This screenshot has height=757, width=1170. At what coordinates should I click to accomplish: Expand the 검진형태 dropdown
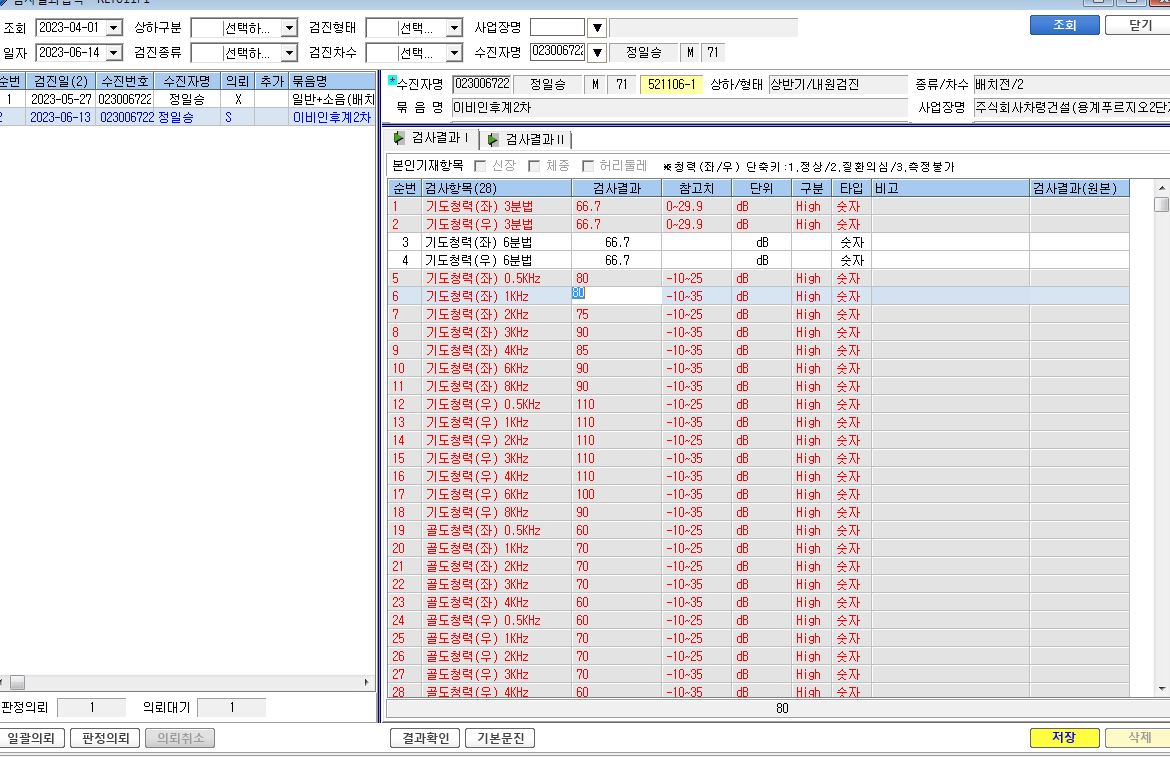[x=454, y=28]
